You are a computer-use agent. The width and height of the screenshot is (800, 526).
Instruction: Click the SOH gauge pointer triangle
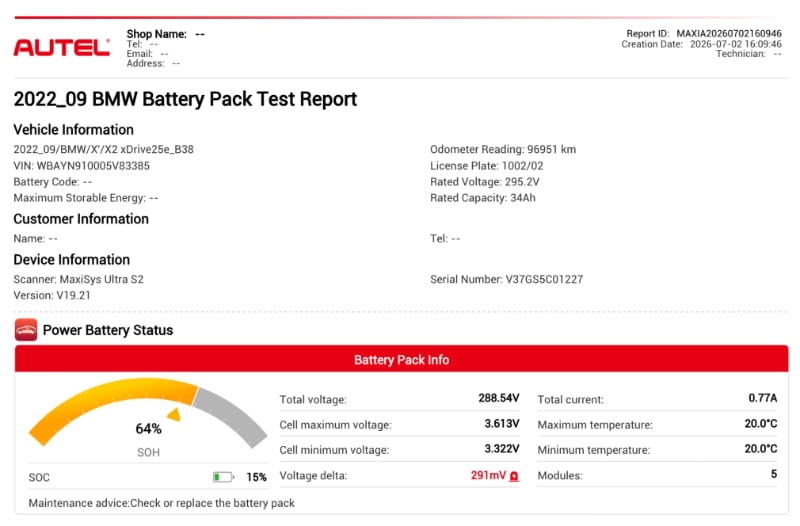(x=174, y=414)
